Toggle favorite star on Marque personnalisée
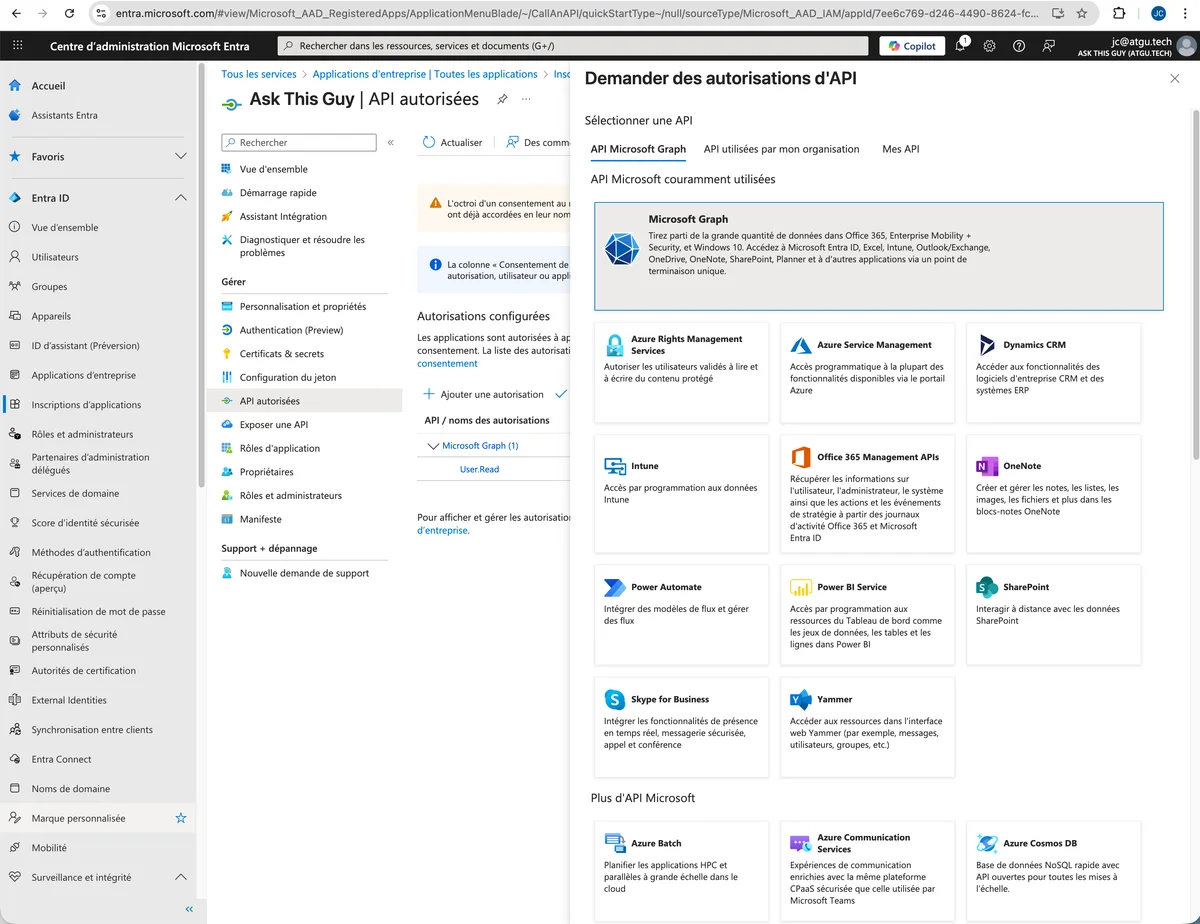 coord(181,818)
